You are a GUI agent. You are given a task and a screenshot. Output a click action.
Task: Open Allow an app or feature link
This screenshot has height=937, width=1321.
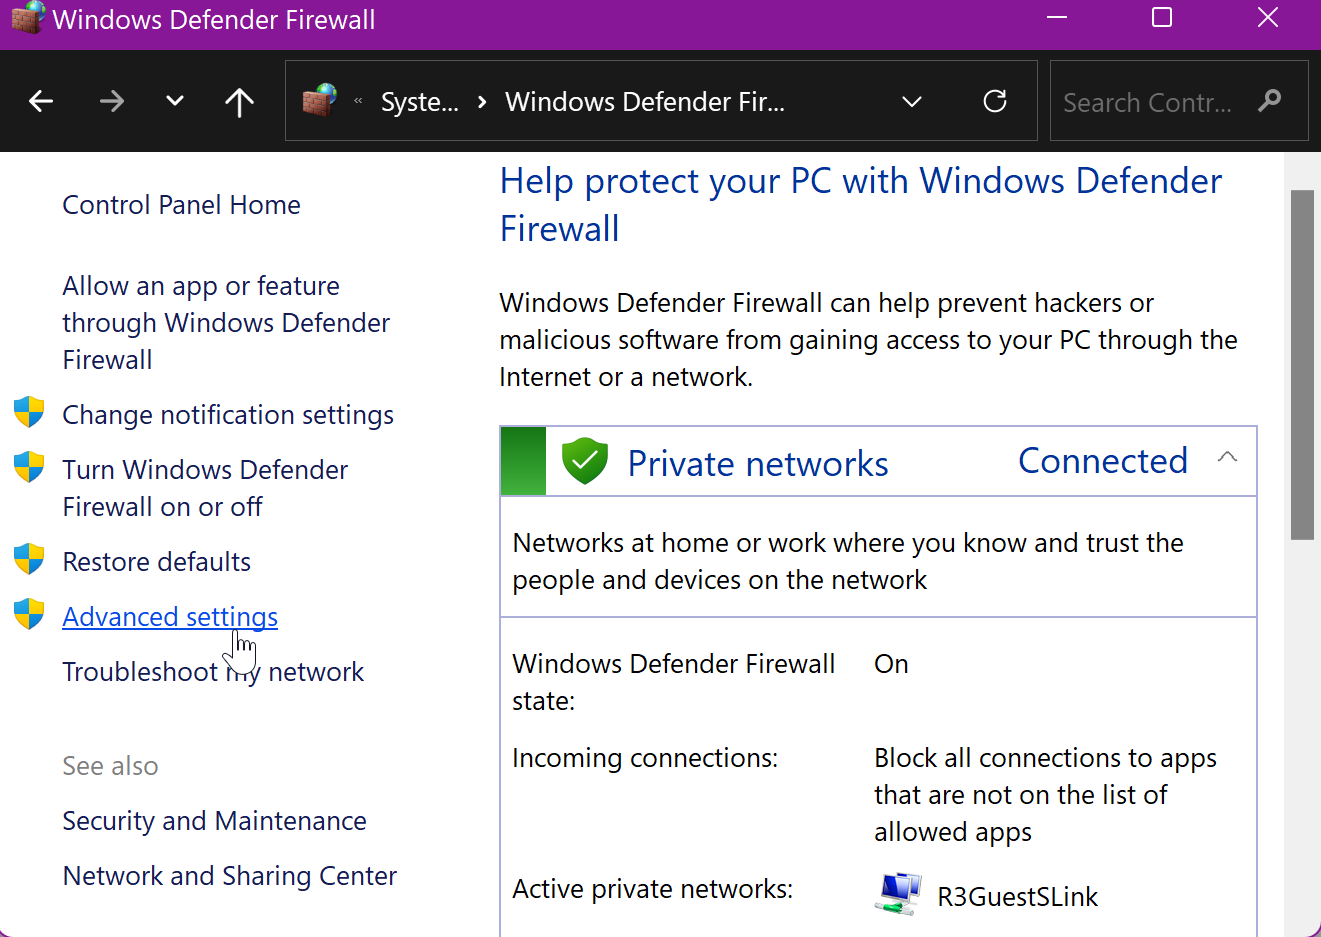coord(226,323)
